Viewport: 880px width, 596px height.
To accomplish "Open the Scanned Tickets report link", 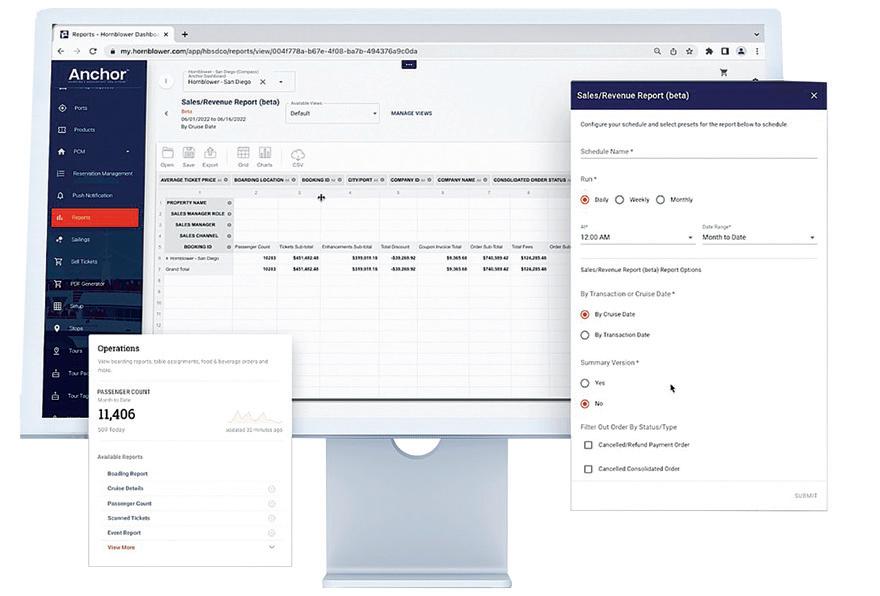I will (x=129, y=518).
